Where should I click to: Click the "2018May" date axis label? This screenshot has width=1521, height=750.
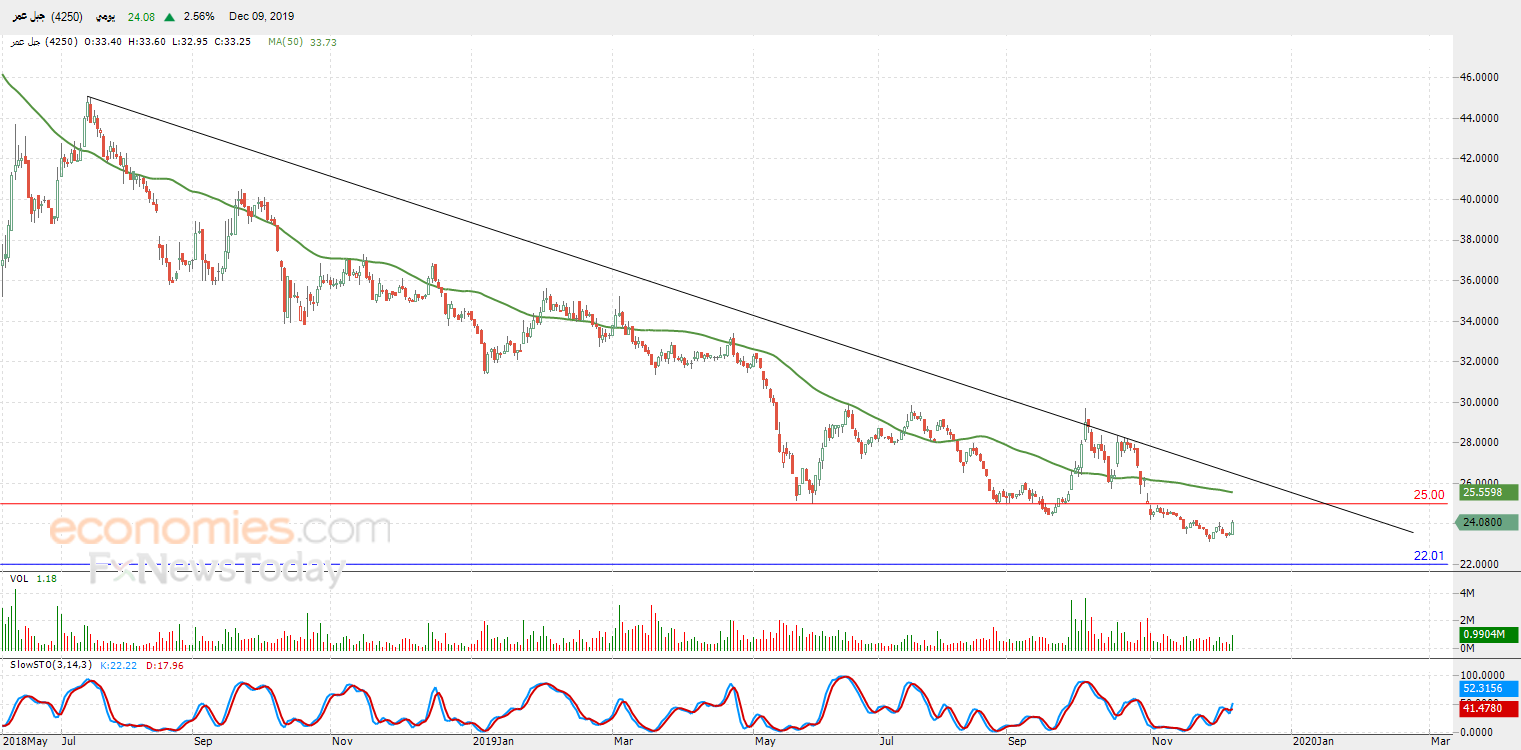pos(24,741)
